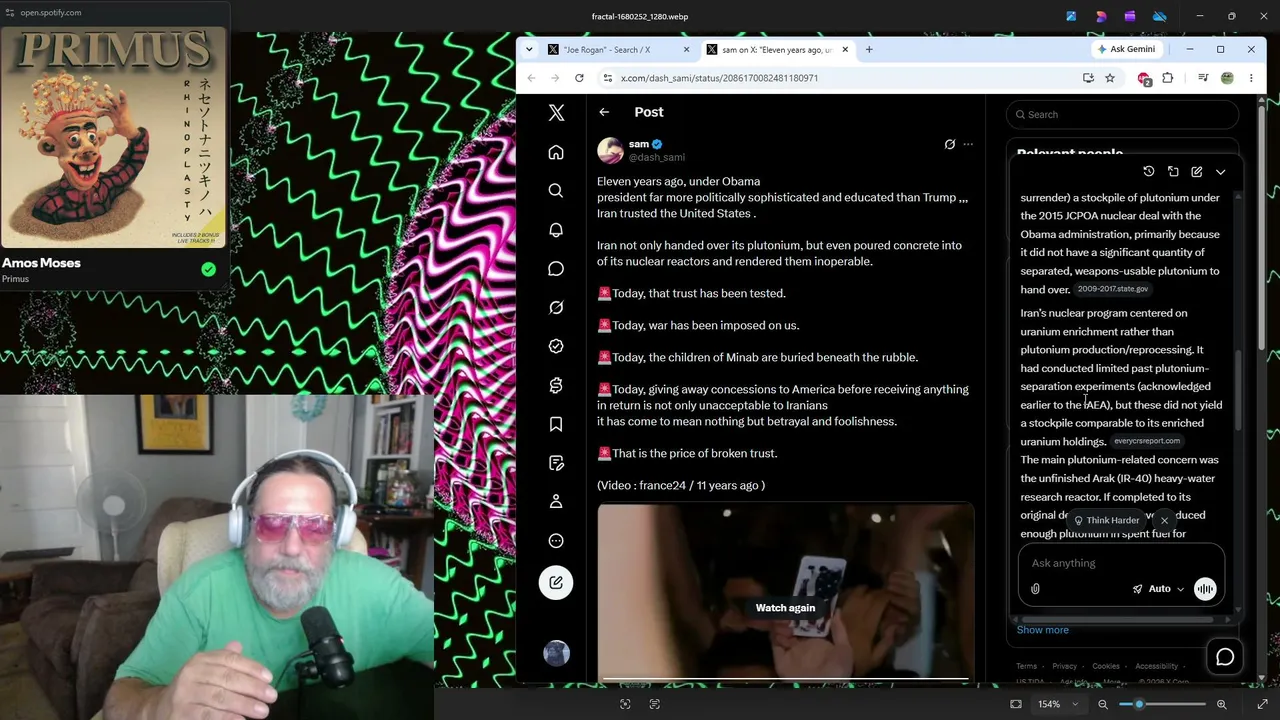1280x720 pixels.
Task: Click Watch again on the video
Action: 785,608
